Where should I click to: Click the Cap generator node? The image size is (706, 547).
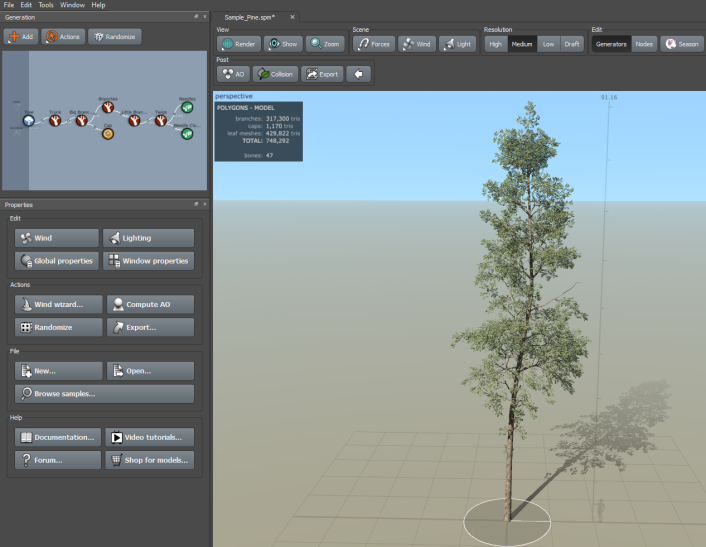point(108,134)
